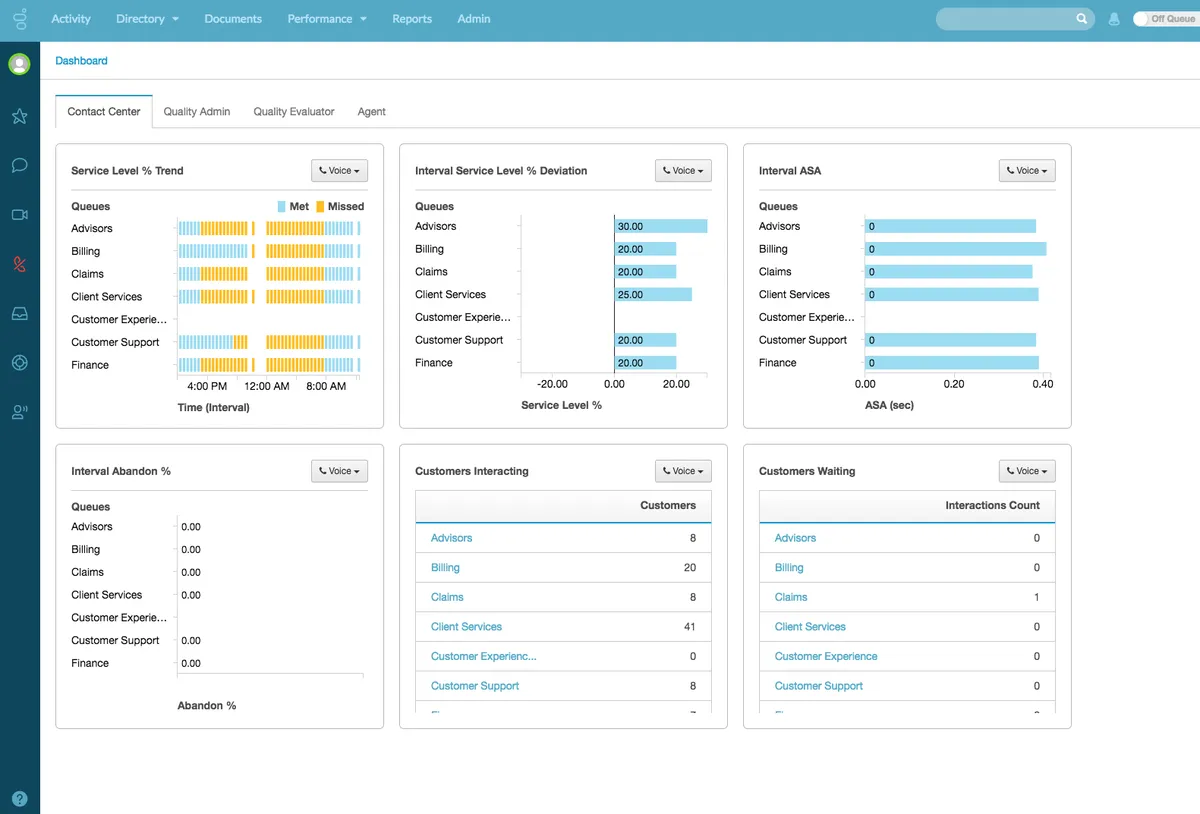Open the inbox from the sidebar
Screen dimensions: 1200x814
click(19, 313)
